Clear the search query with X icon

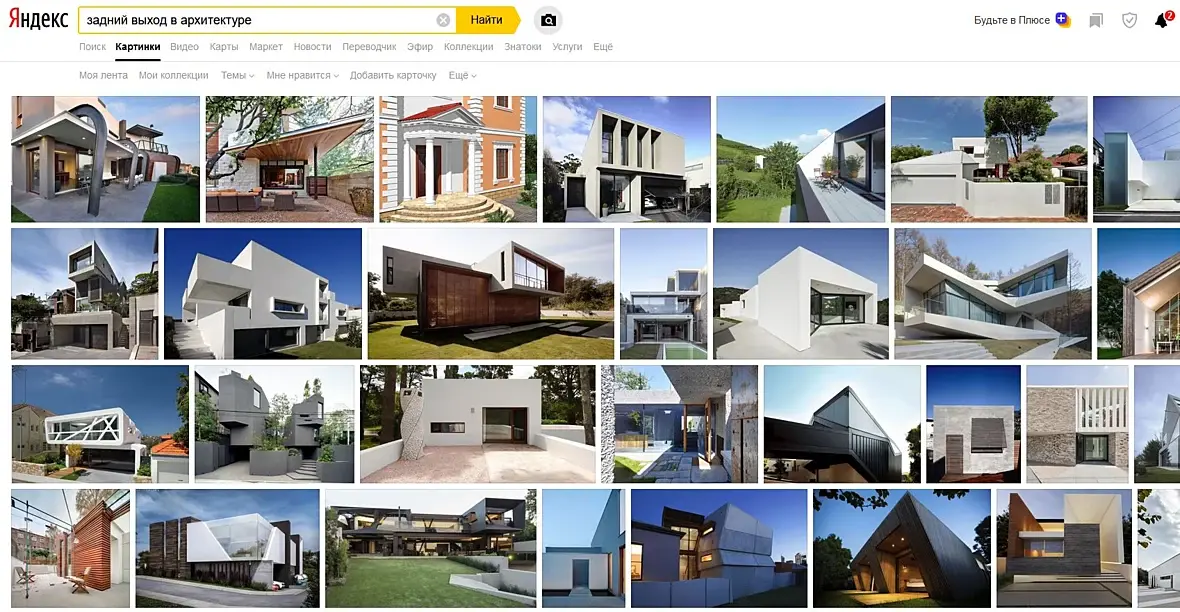(443, 20)
